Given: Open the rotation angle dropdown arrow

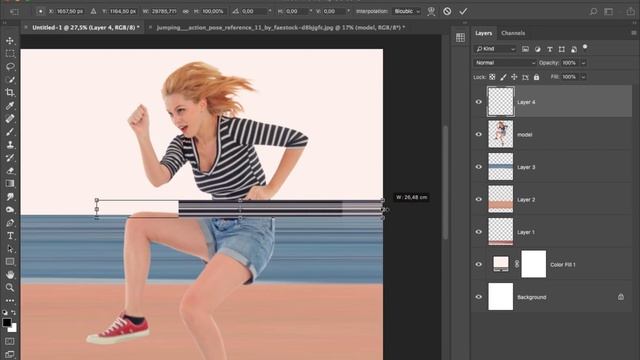Looking at the screenshot, I should [269, 11].
